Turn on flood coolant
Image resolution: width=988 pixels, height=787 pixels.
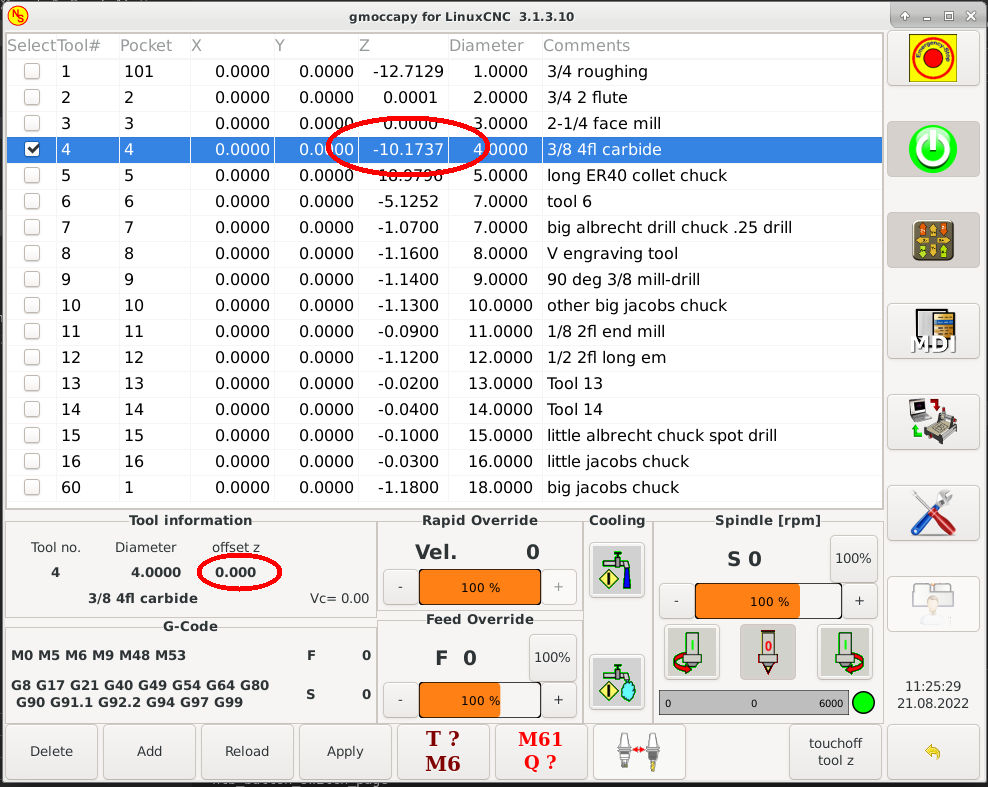coord(617,570)
